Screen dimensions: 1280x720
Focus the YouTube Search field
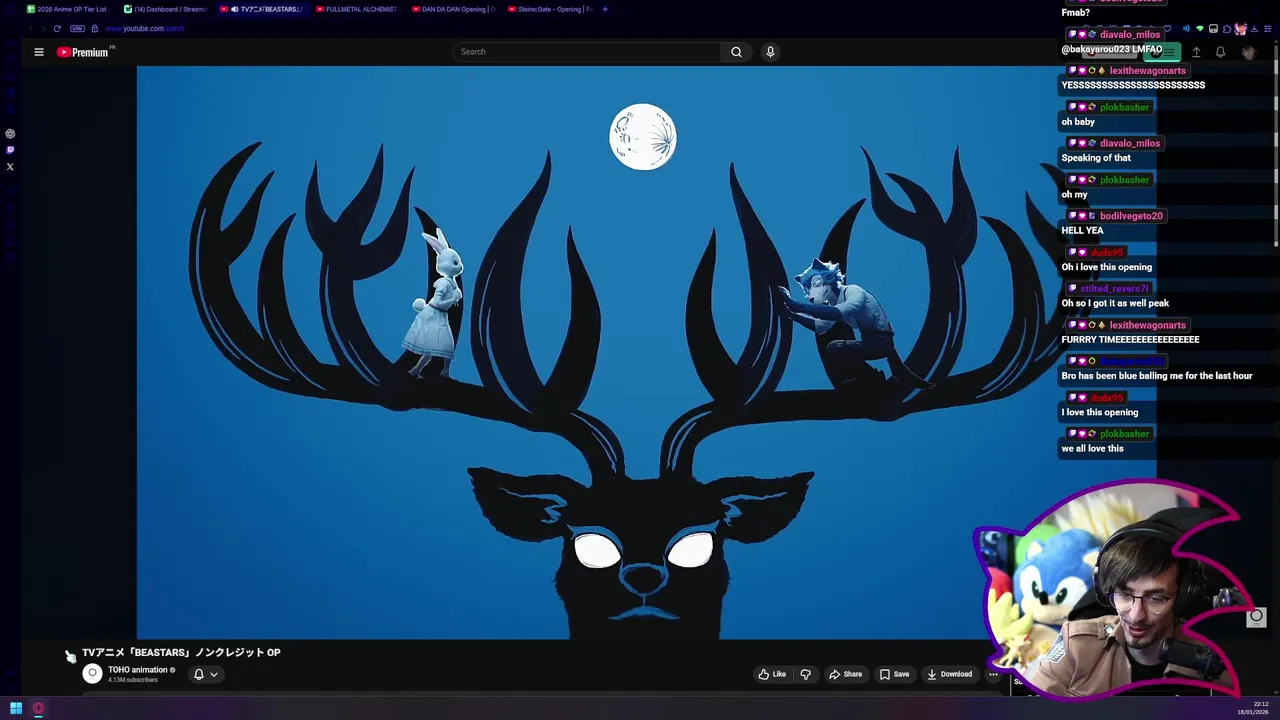click(588, 52)
